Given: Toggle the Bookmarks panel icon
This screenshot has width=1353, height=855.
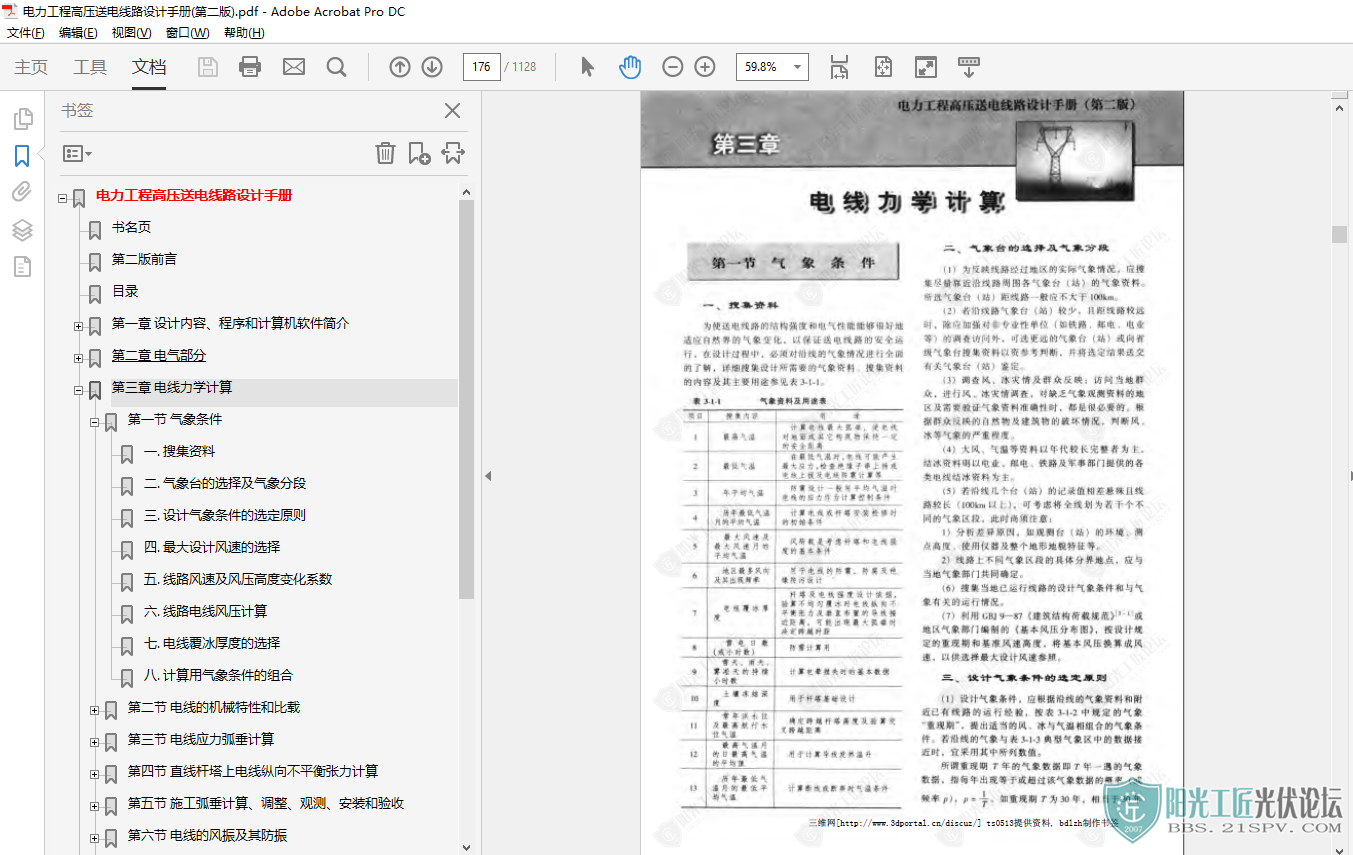Looking at the screenshot, I should [x=22, y=155].
